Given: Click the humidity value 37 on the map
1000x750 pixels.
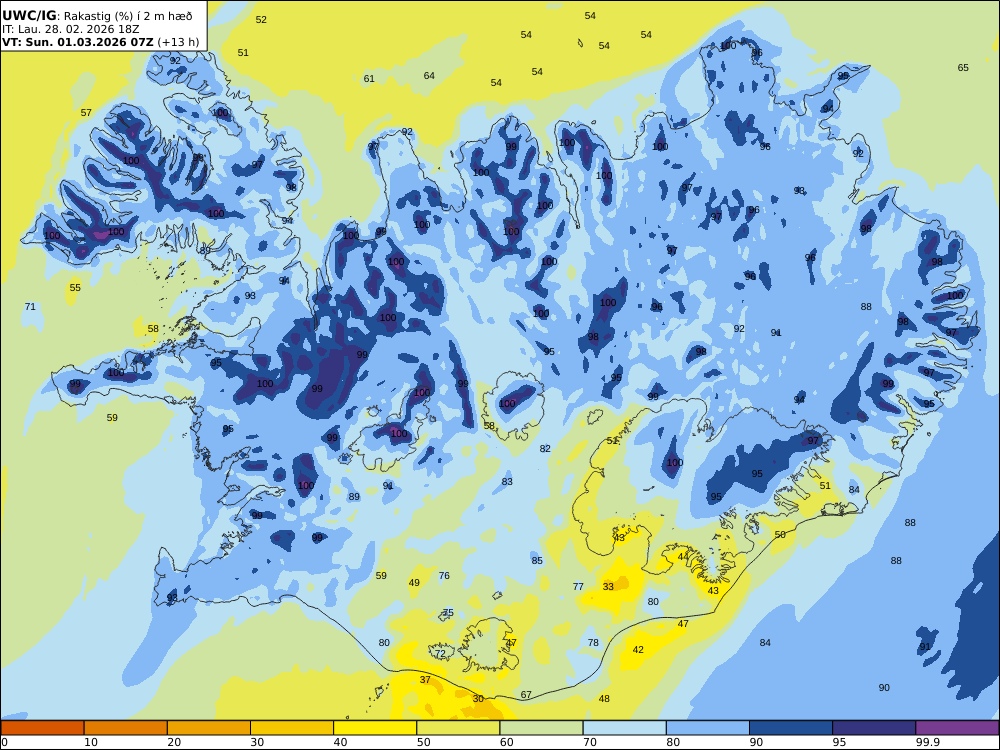Looking at the screenshot, I should (x=425, y=680).
